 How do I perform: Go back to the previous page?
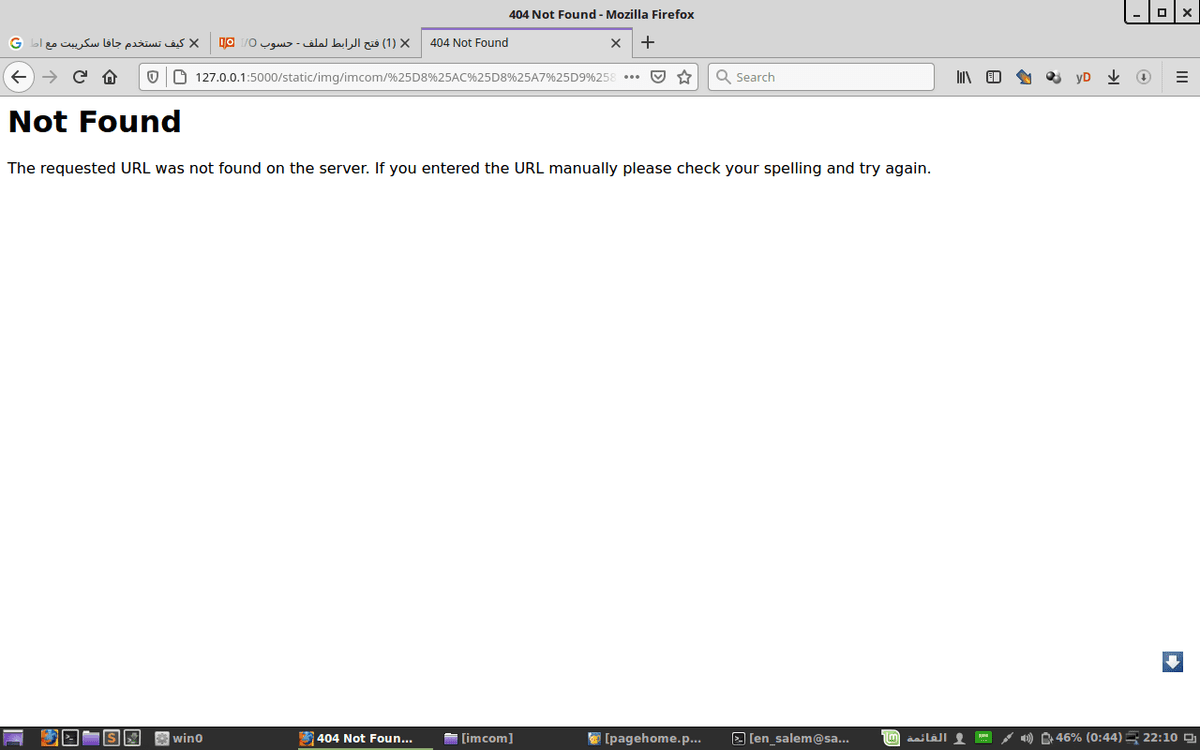[x=19, y=77]
